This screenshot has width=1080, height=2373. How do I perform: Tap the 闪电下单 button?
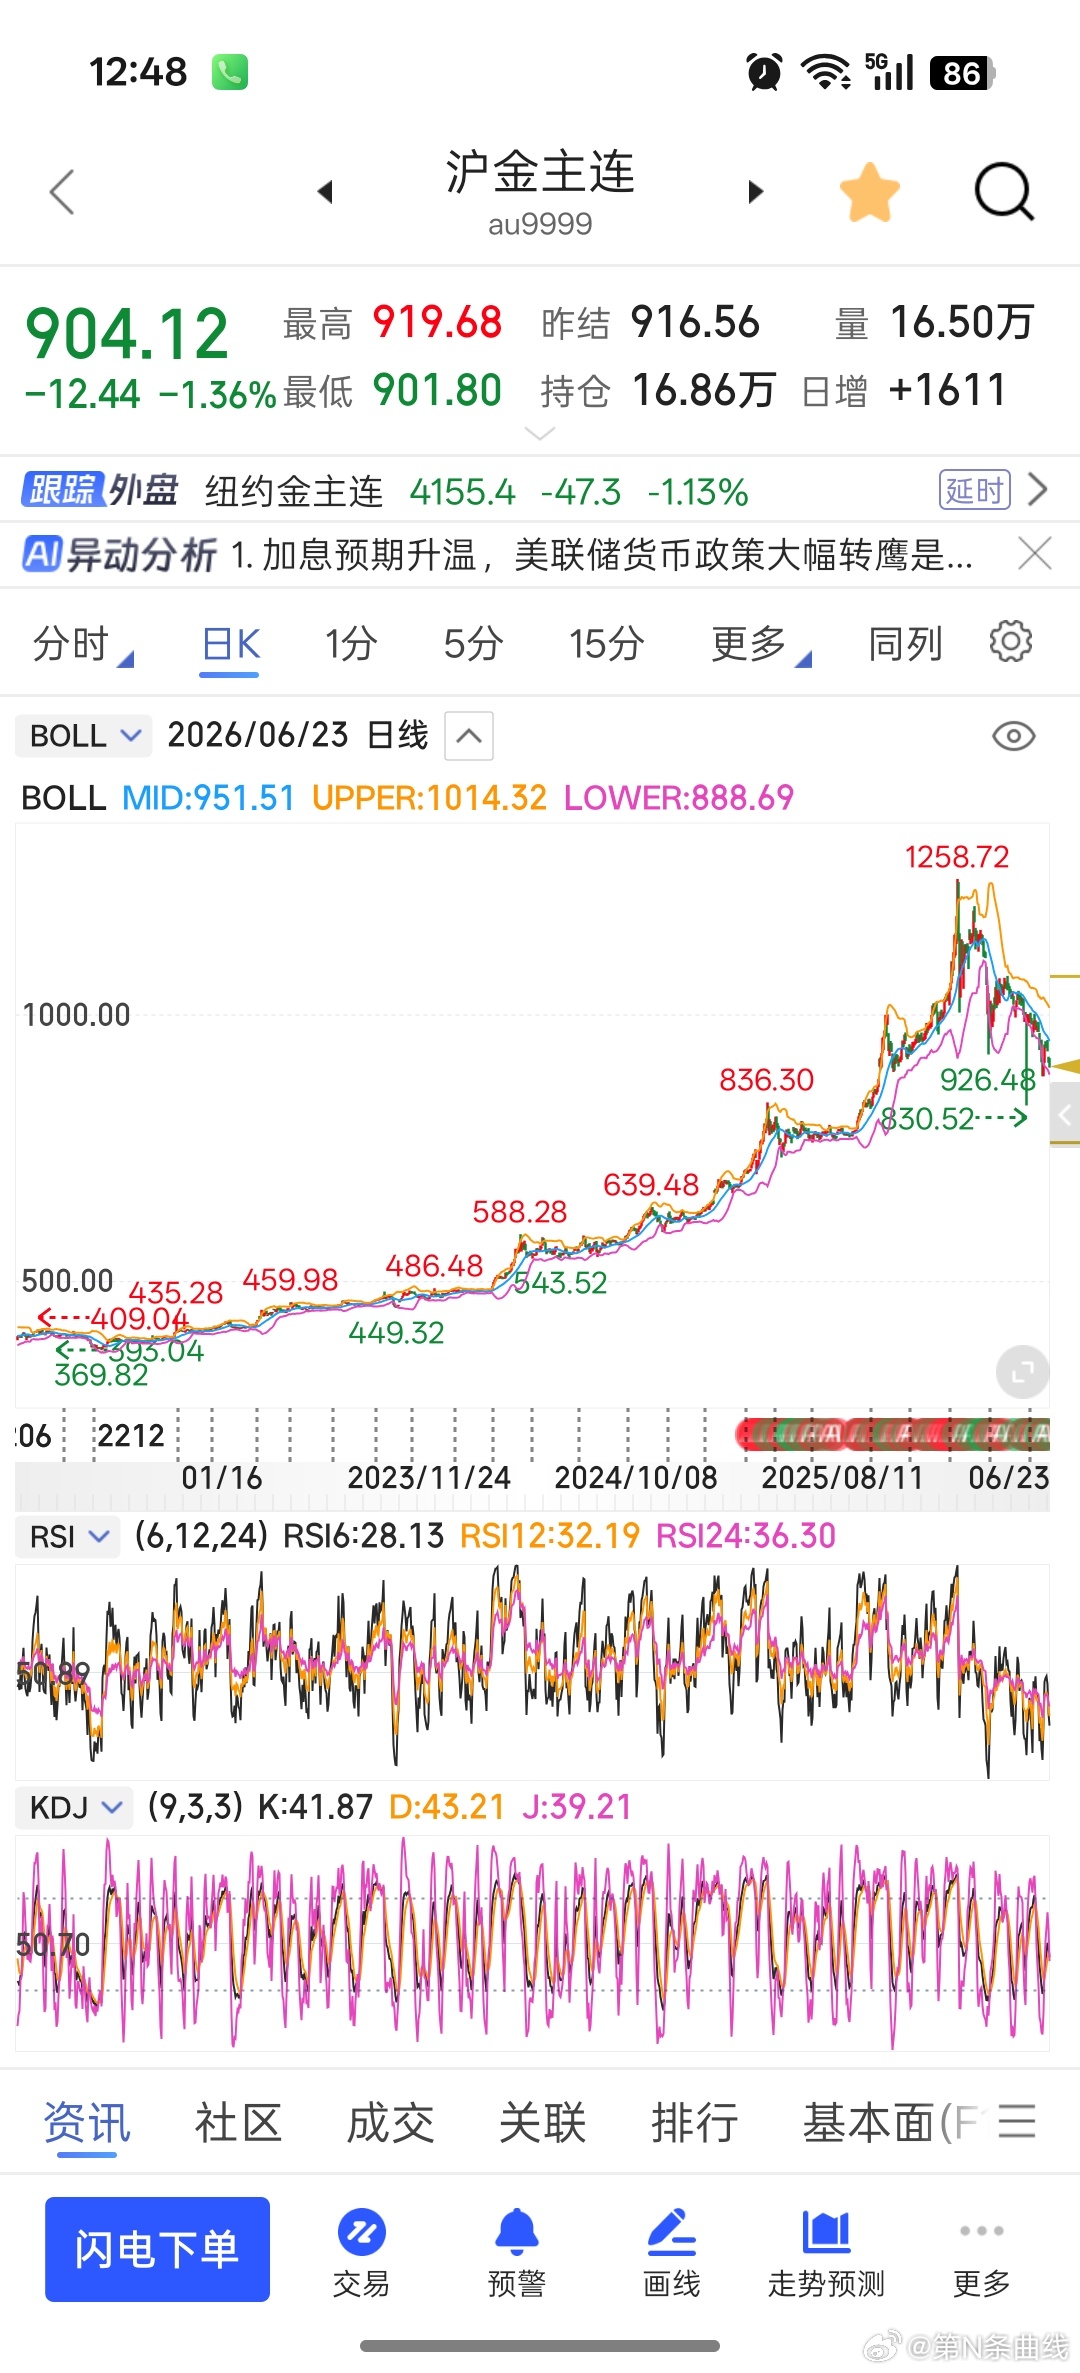[157, 2249]
